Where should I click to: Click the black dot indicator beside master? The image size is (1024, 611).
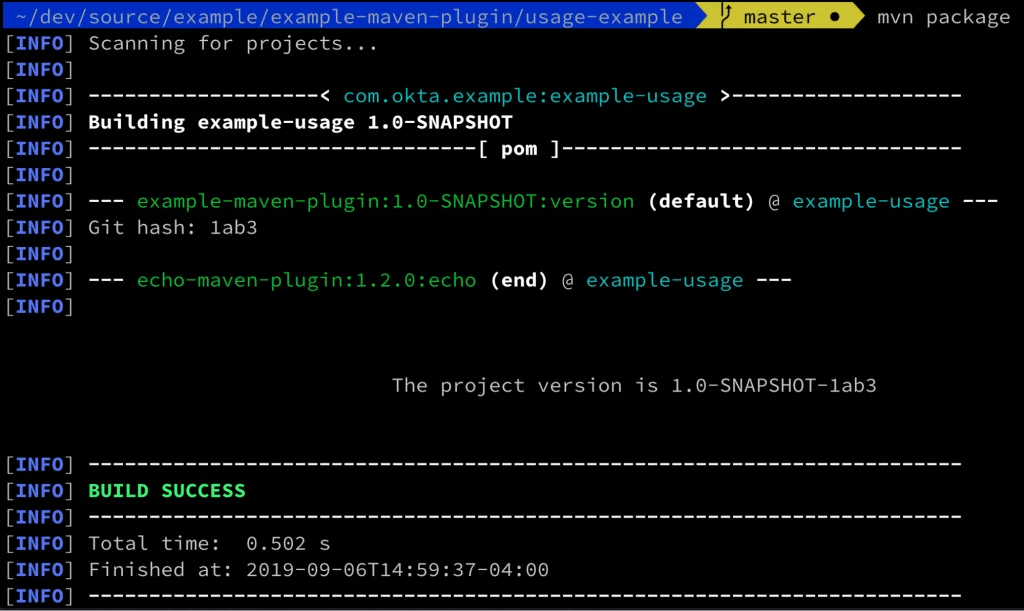point(836,16)
